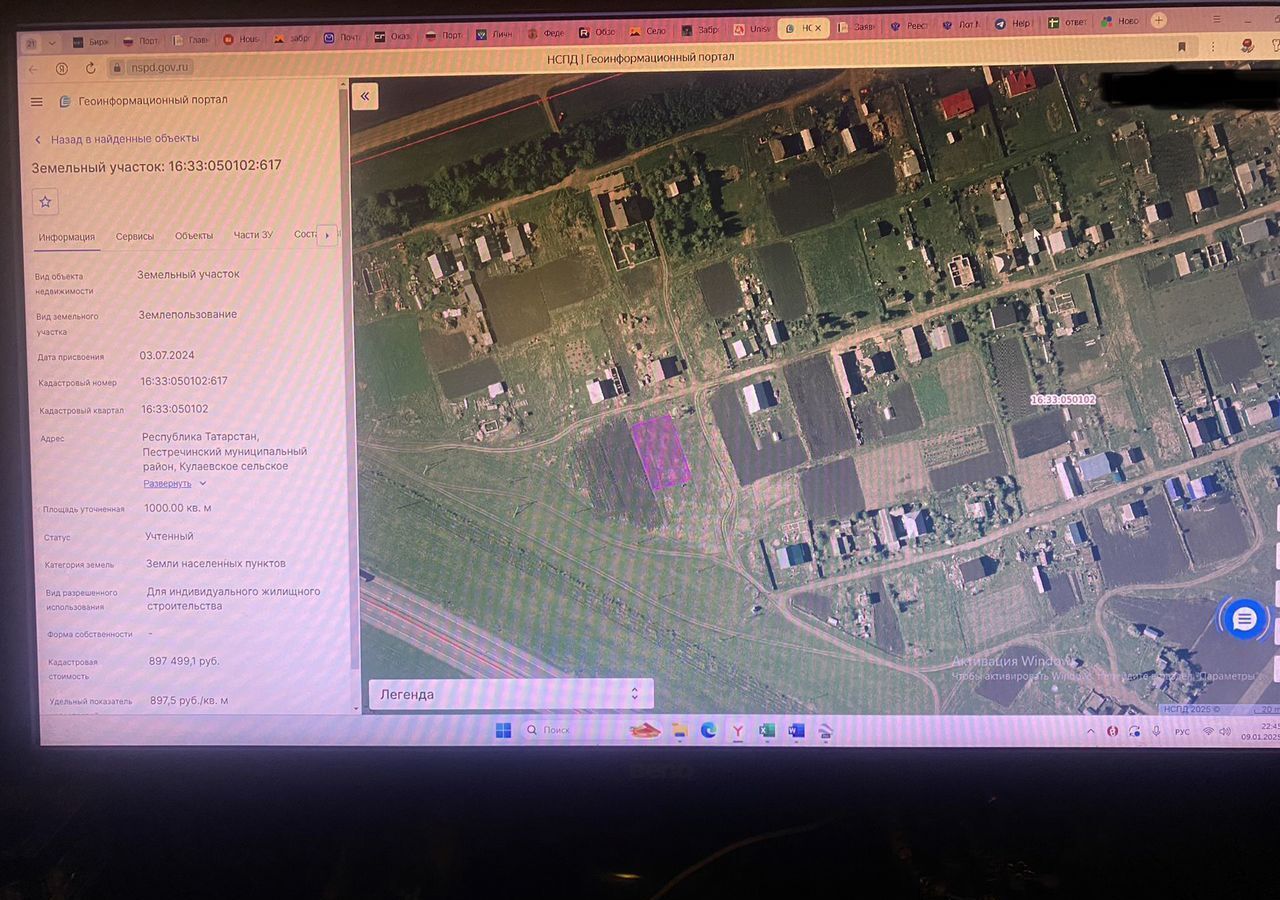
Task: Open Wi-Fi network tray icon
Action: [1208, 732]
